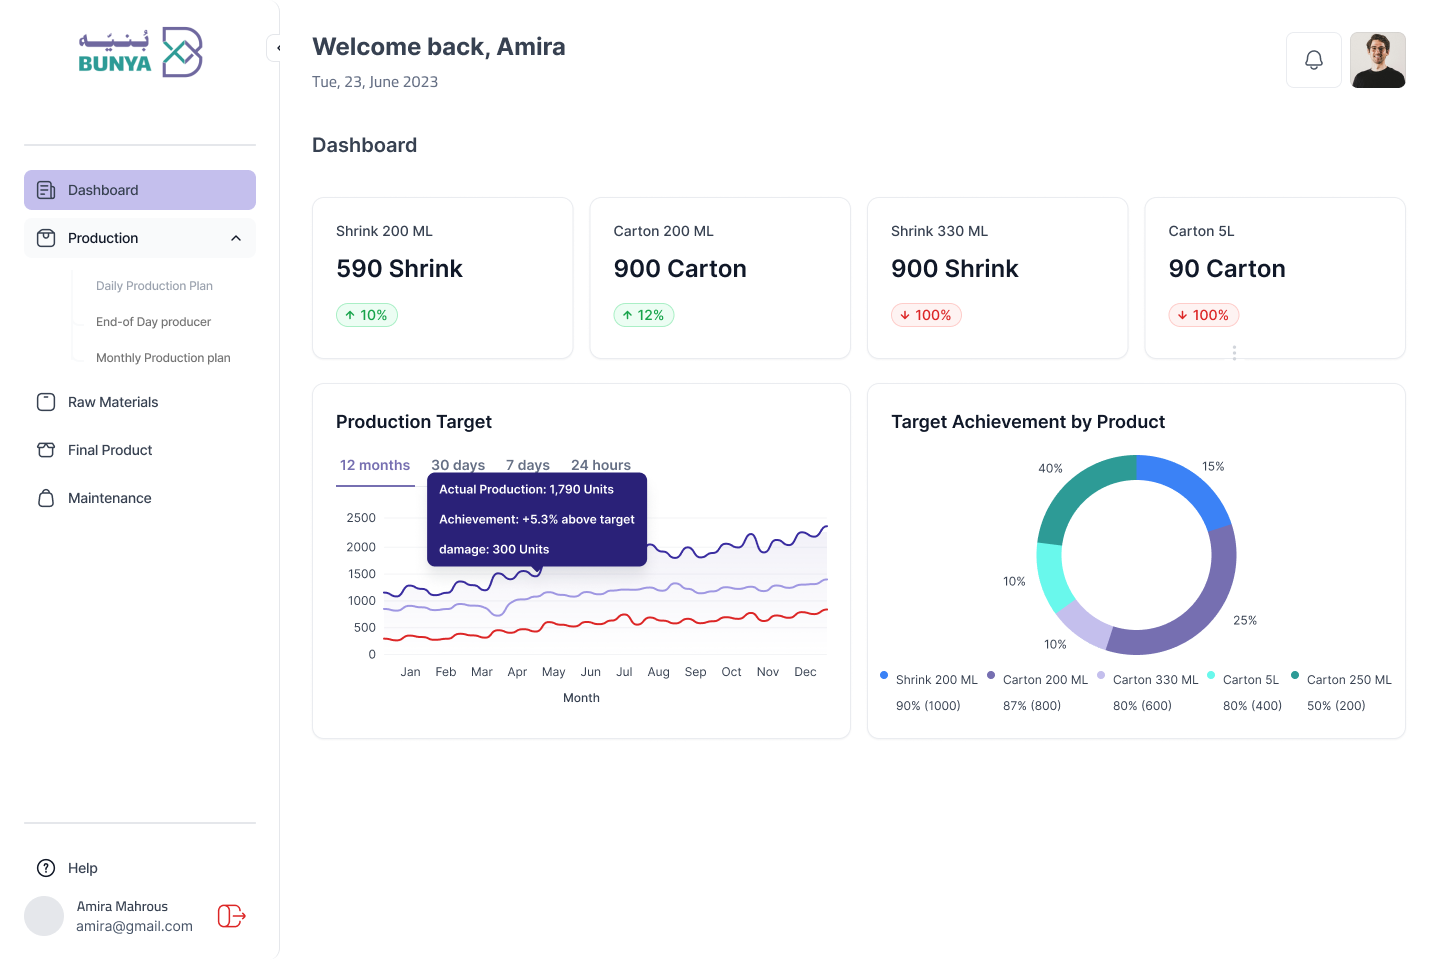Open Carton 5L card three-dot menu
Viewport: 1438px width, 960px height.
(x=1234, y=353)
